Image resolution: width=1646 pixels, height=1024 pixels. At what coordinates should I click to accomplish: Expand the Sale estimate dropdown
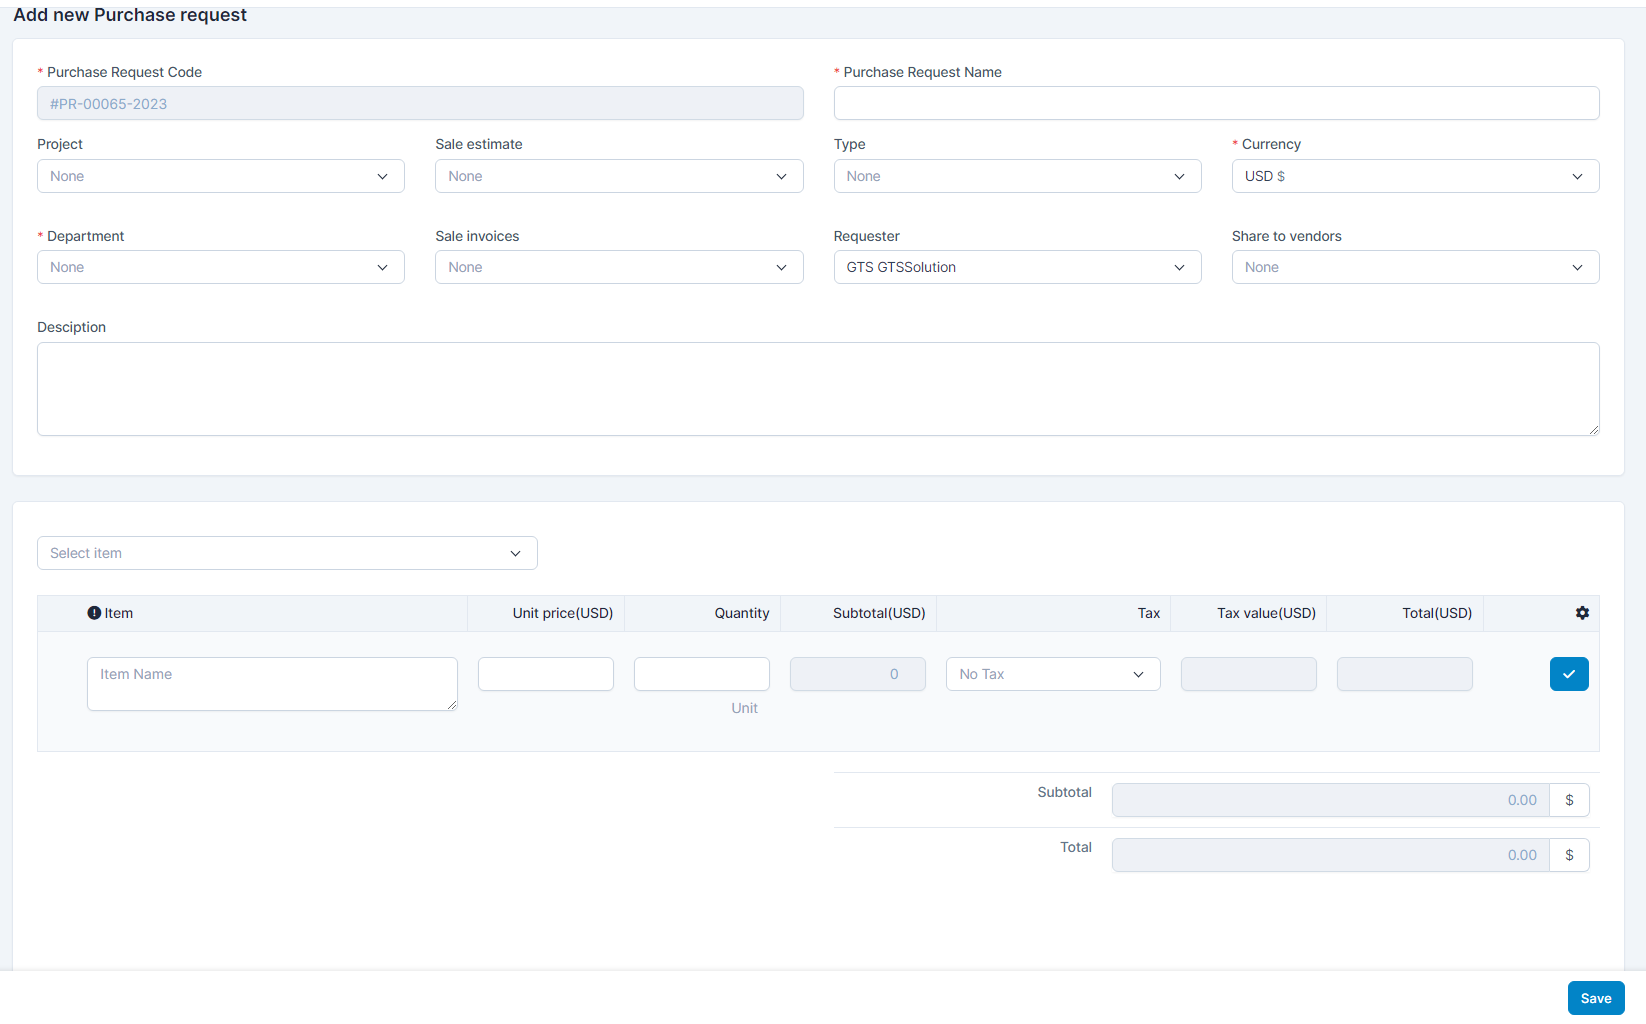(618, 176)
